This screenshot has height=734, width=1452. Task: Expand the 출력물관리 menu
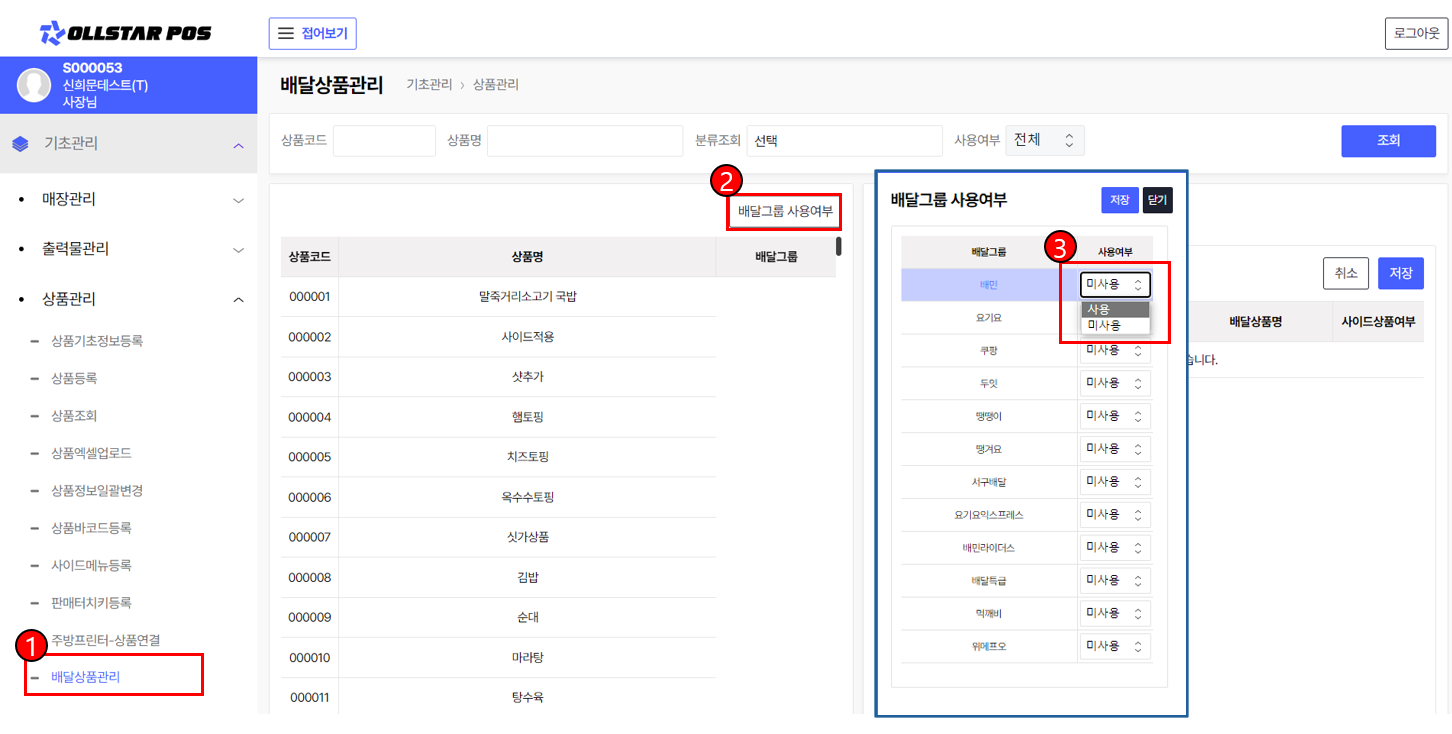point(238,249)
